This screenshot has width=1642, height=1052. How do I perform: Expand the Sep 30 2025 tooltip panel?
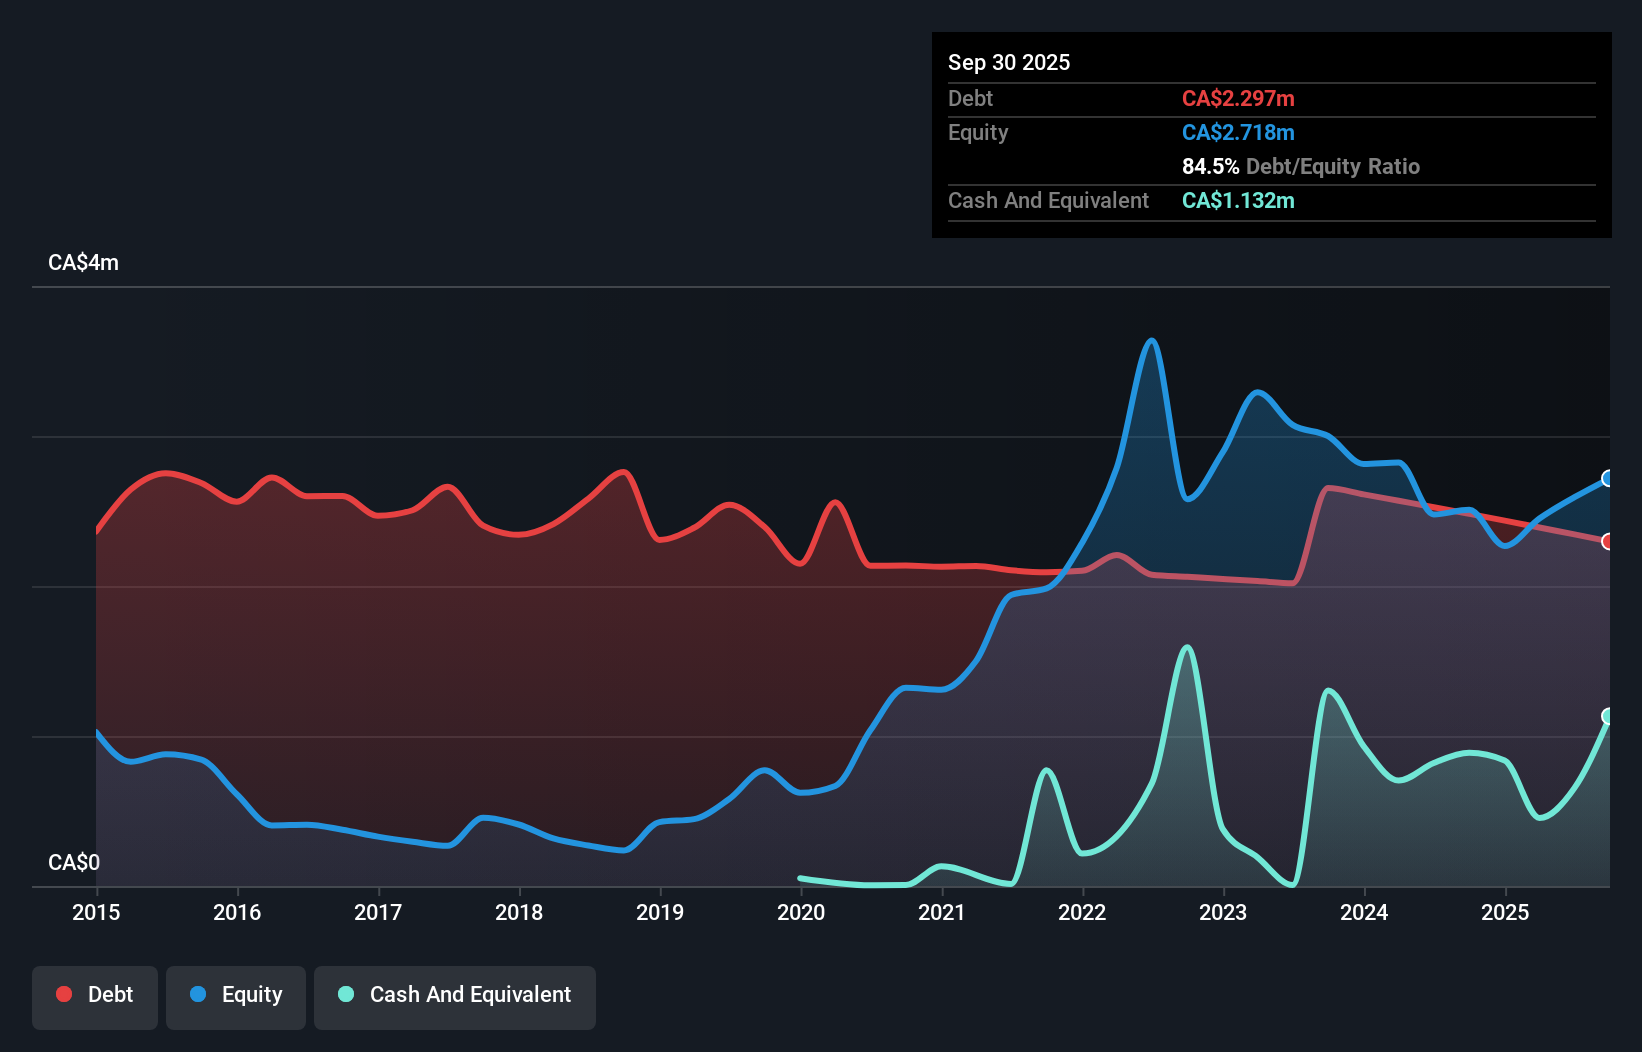tap(1271, 135)
